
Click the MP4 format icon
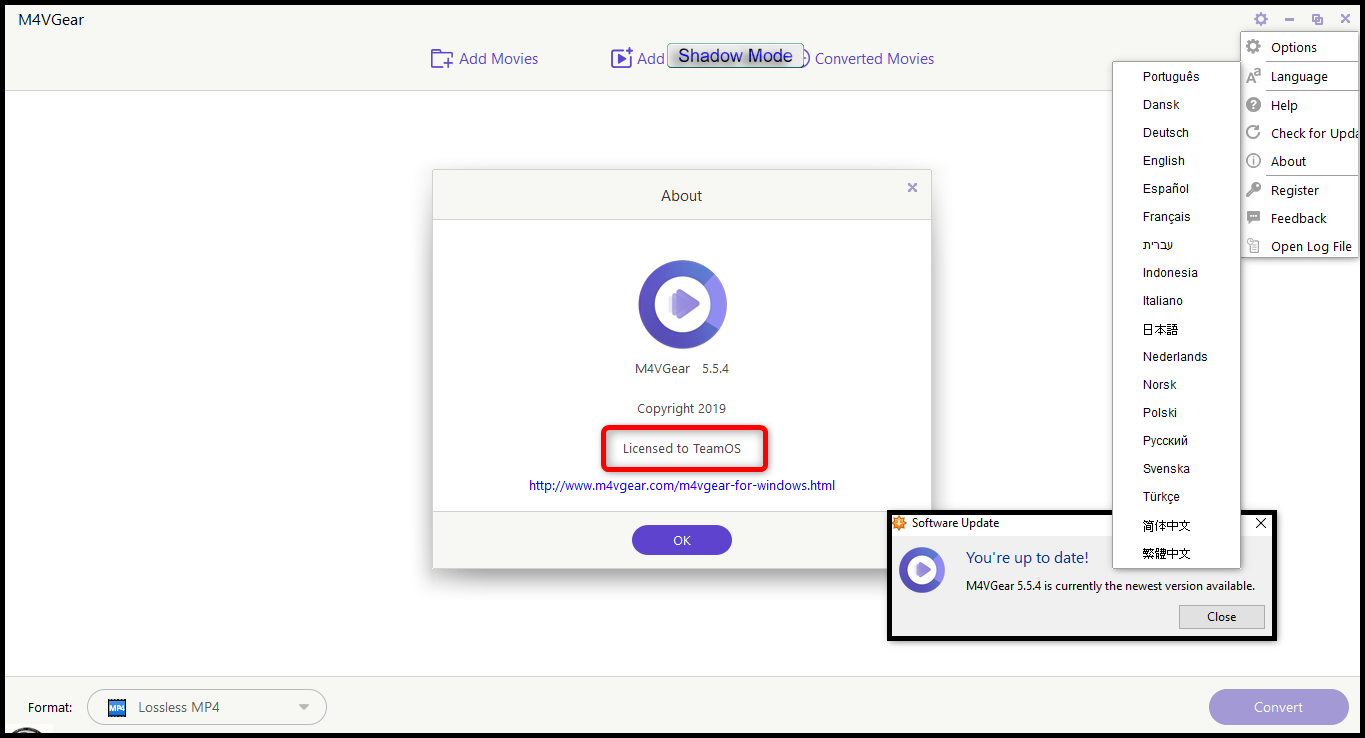(x=117, y=707)
